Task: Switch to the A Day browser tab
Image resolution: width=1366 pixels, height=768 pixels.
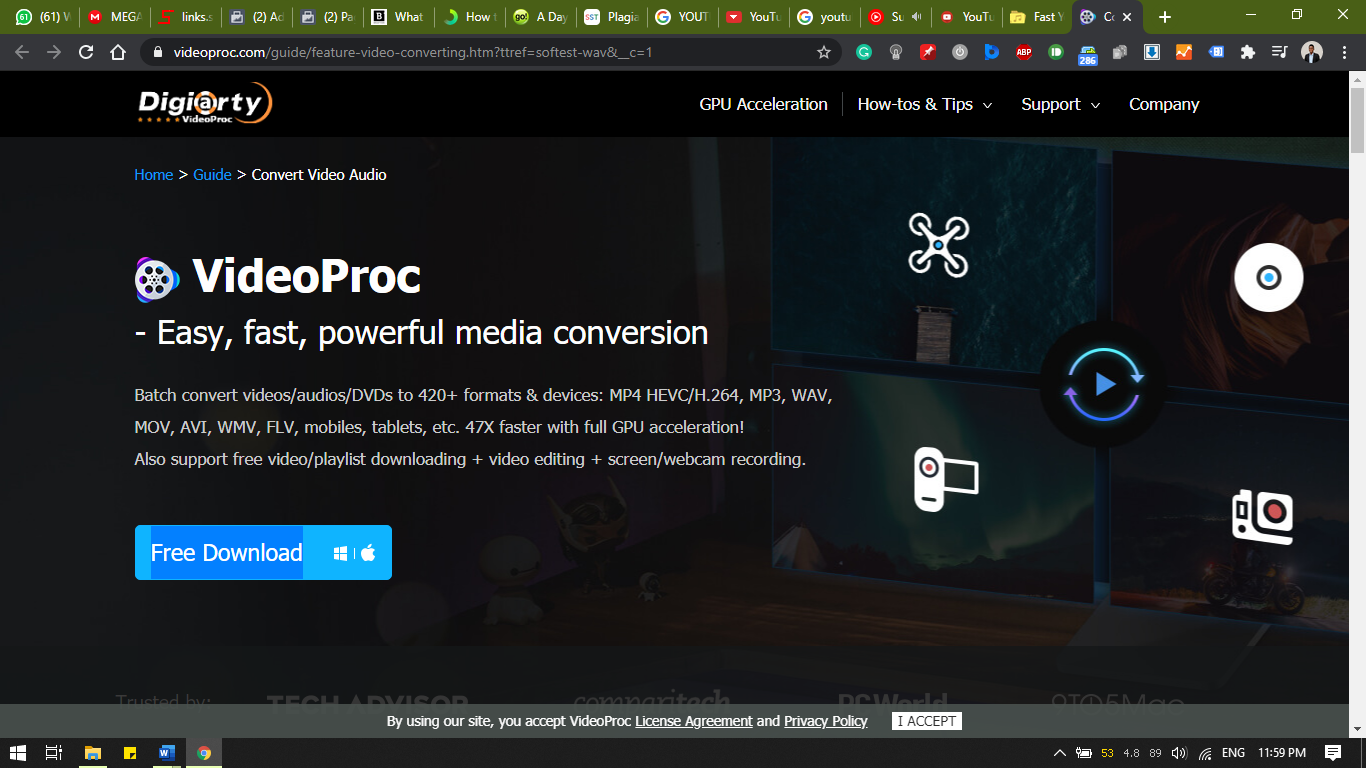Action: pyautogui.click(x=539, y=17)
